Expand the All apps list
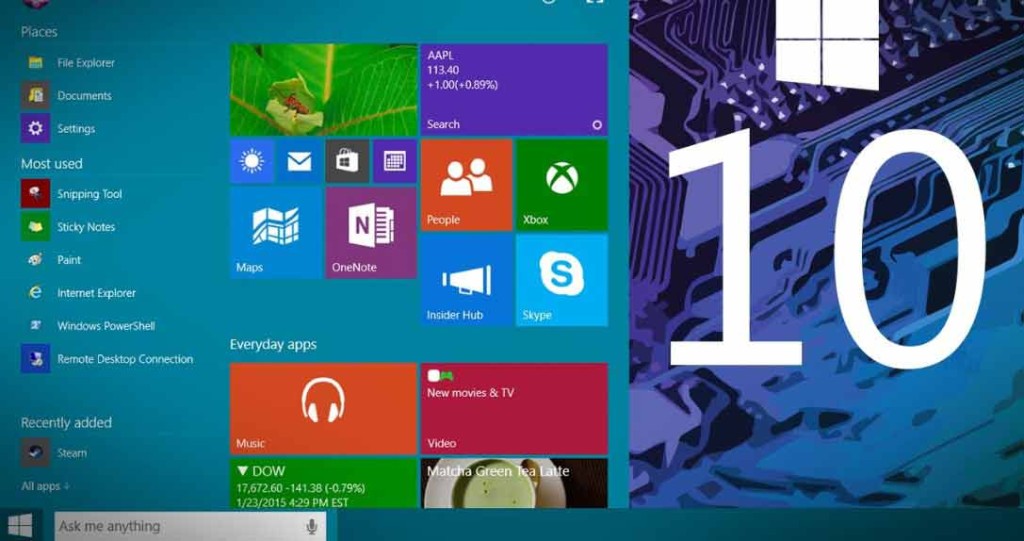Viewport: 1024px width, 541px height. click(x=45, y=486)
